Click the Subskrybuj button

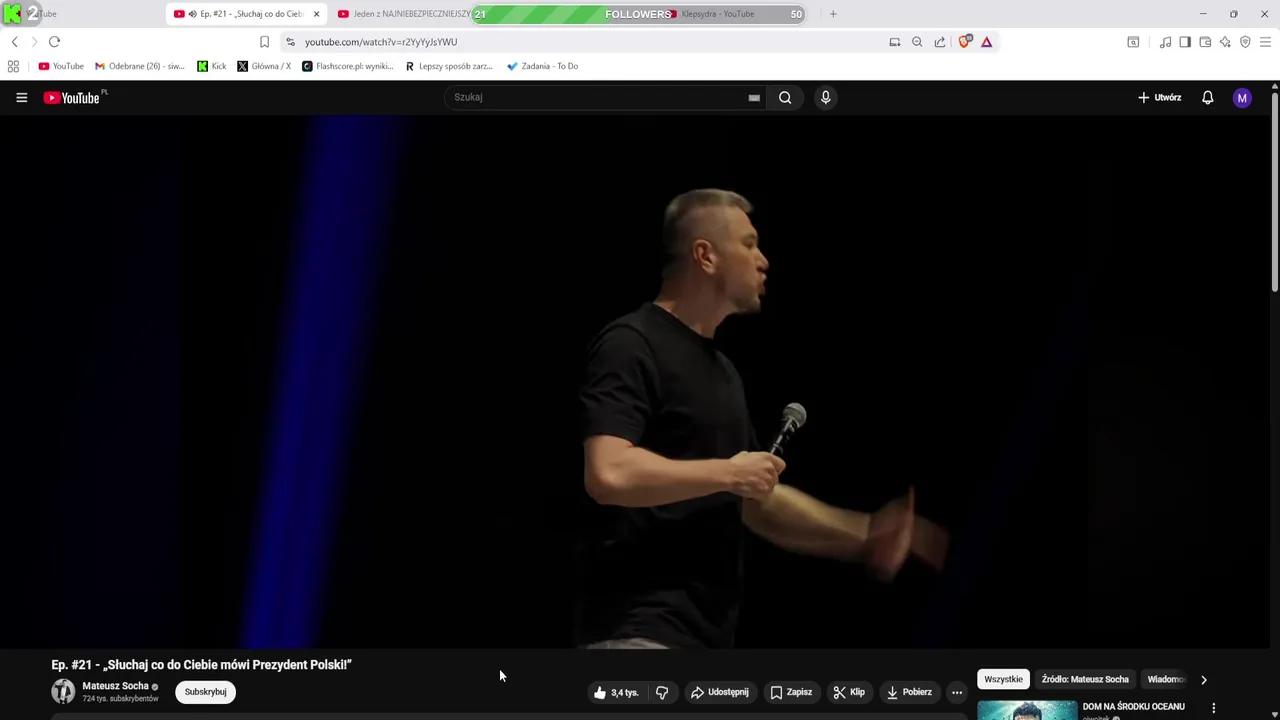pos(205,692)
